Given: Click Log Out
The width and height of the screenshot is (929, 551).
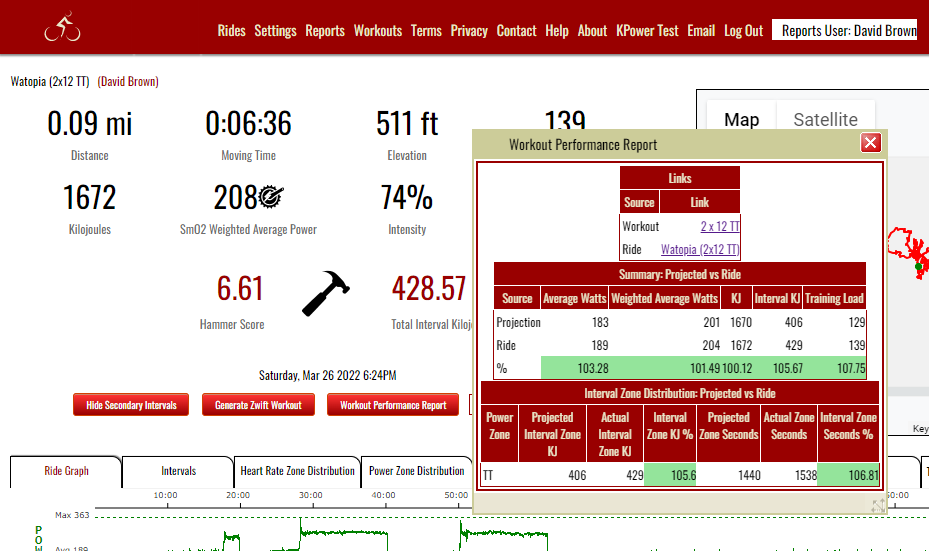Looking at the screenshot, I should pos(743,31).
